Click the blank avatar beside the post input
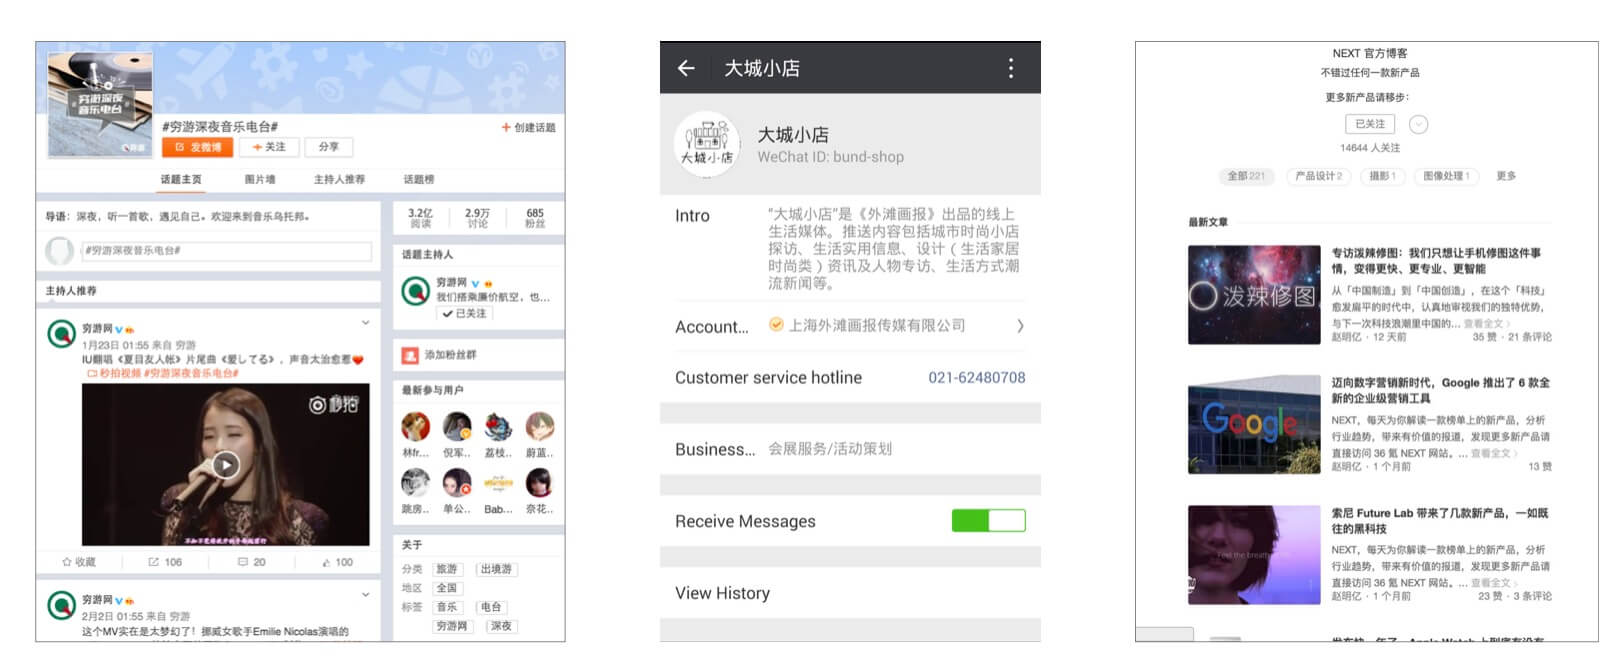This screenshot has height=656, width=1600. point(60,250)
